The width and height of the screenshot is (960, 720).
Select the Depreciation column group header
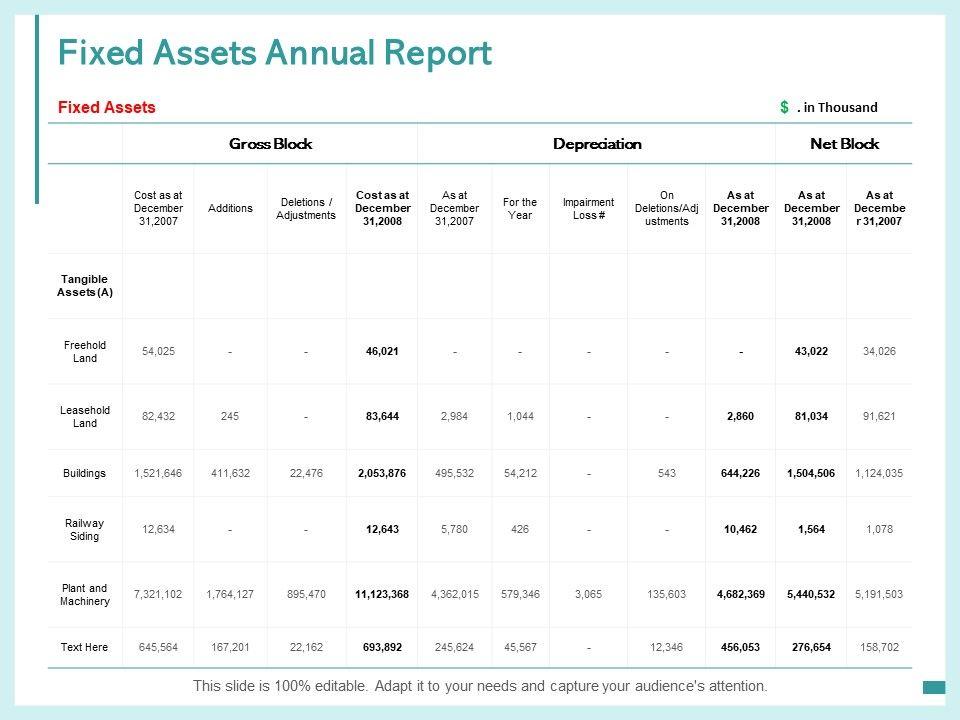(x=597, y=144)
